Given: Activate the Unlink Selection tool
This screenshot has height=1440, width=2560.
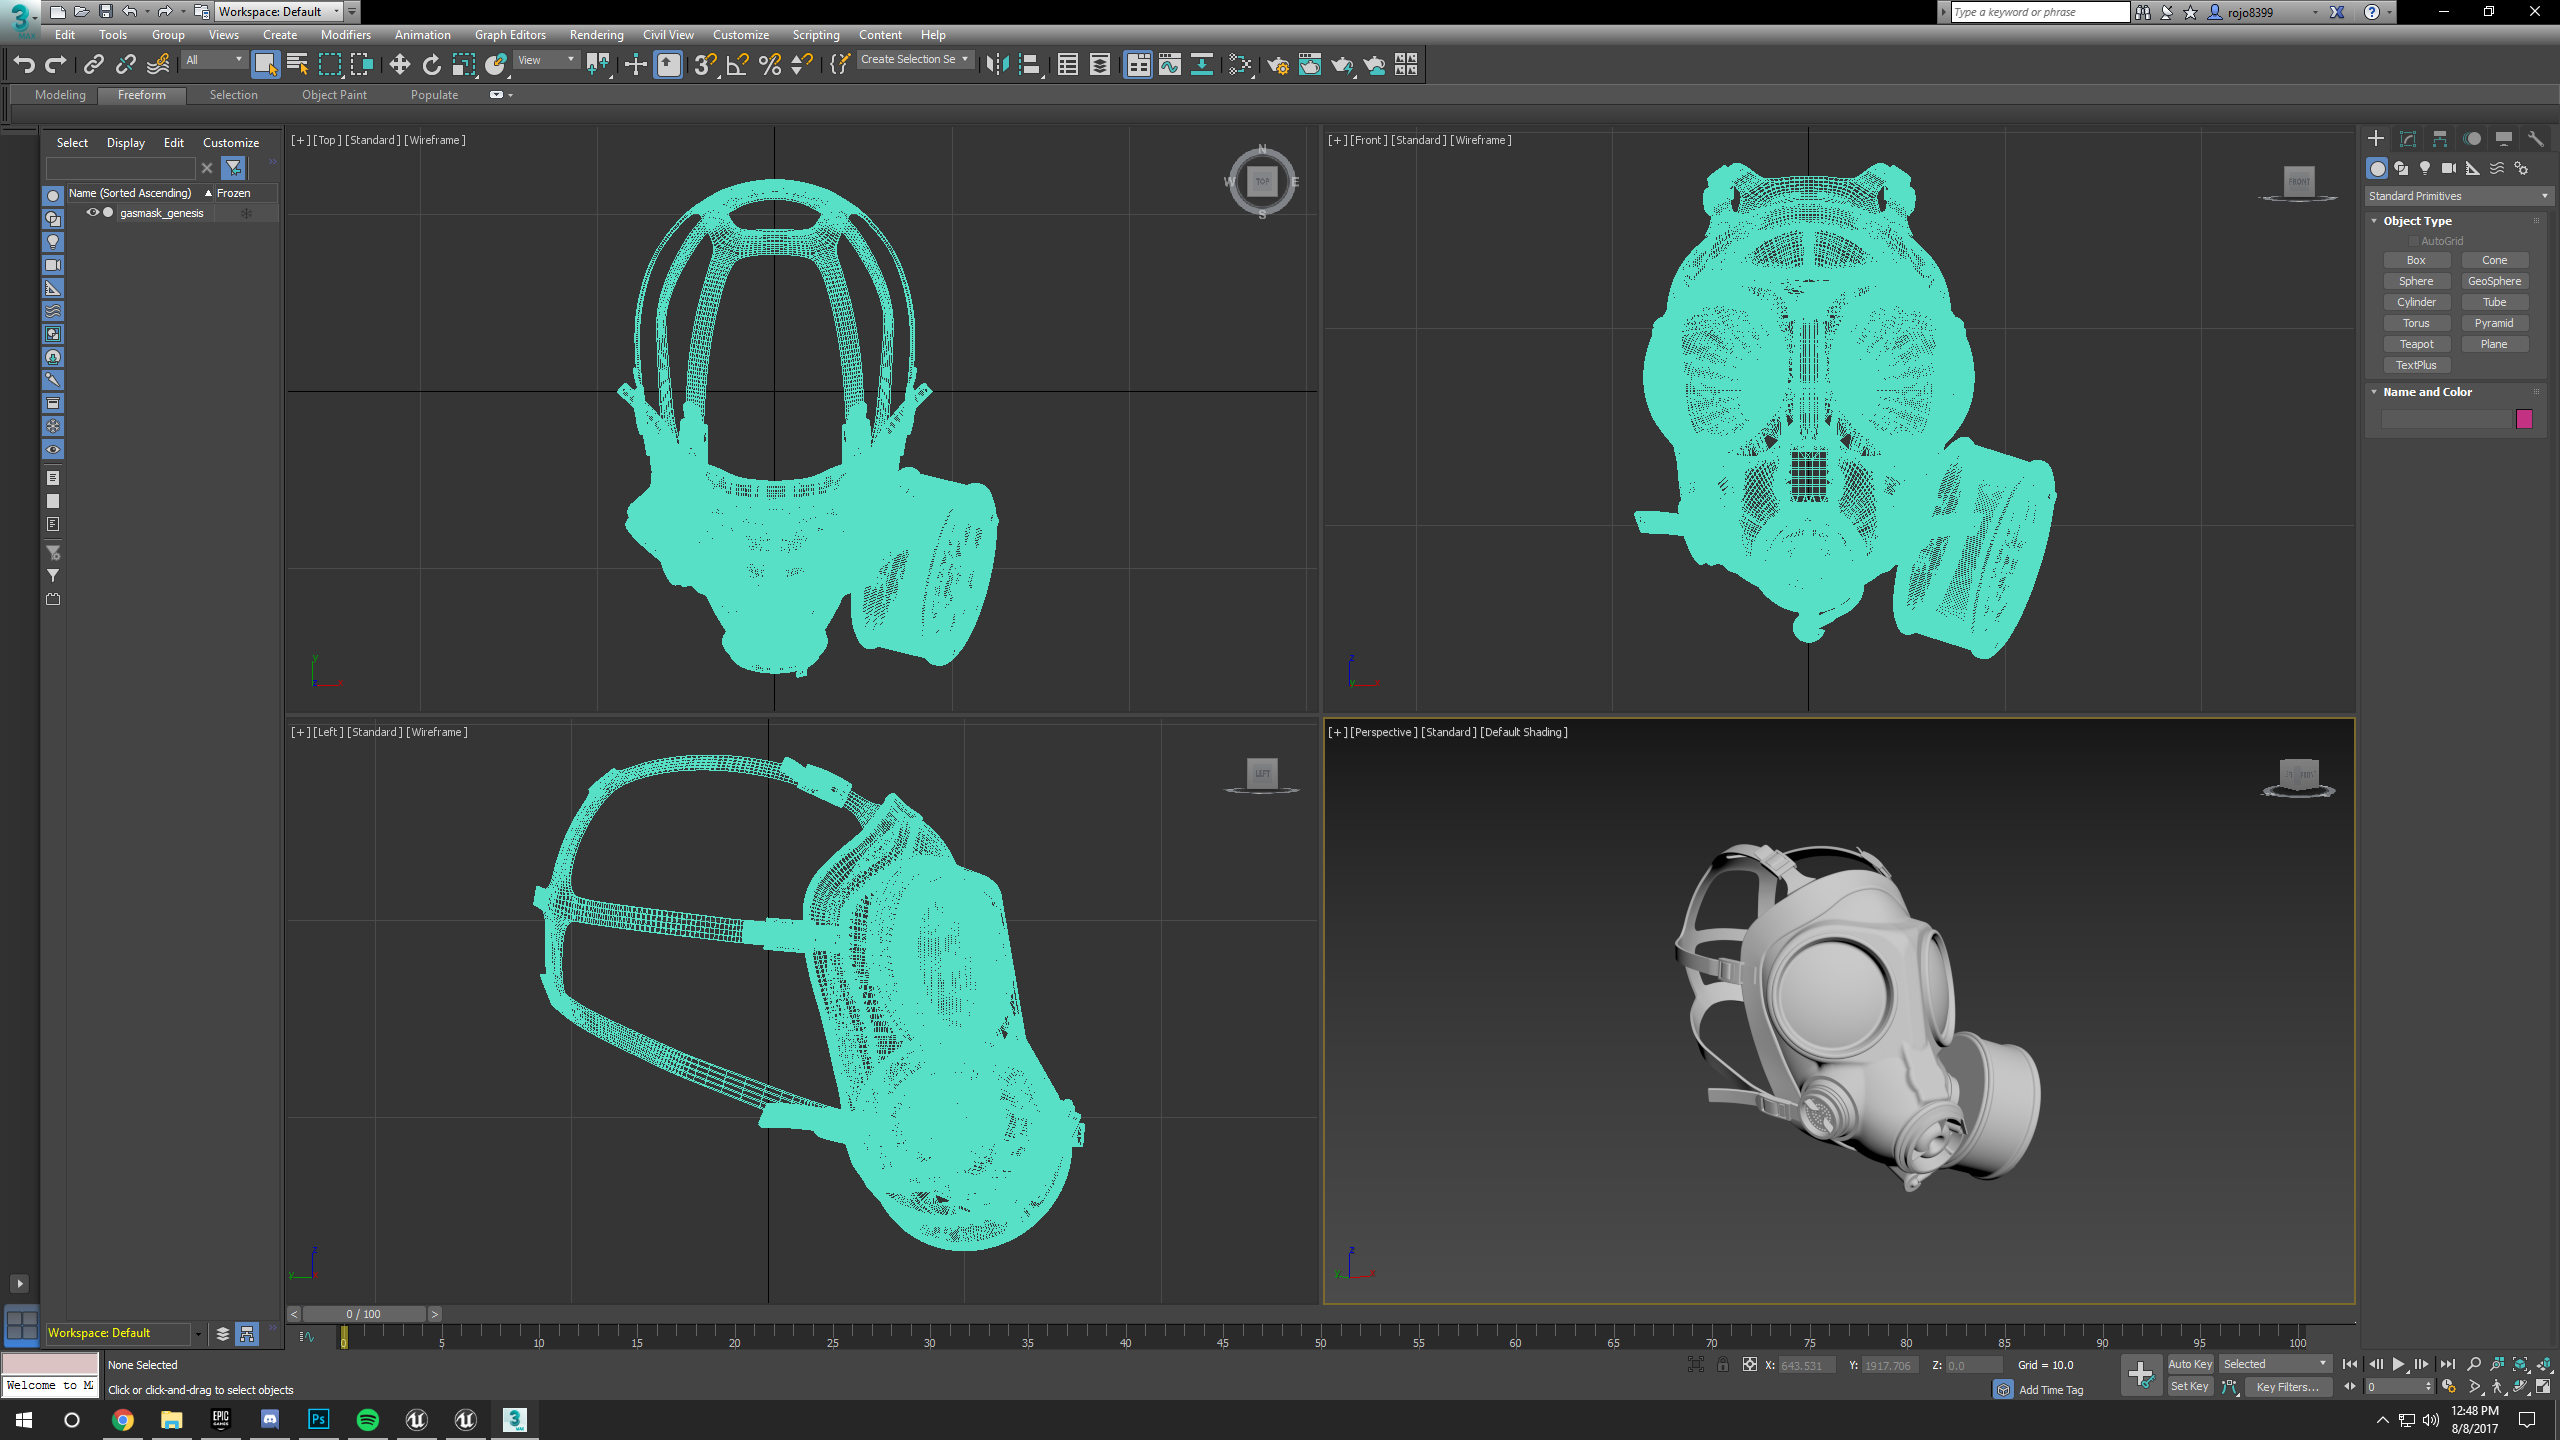Looking at the screenshot, I should tap(126, 65).
